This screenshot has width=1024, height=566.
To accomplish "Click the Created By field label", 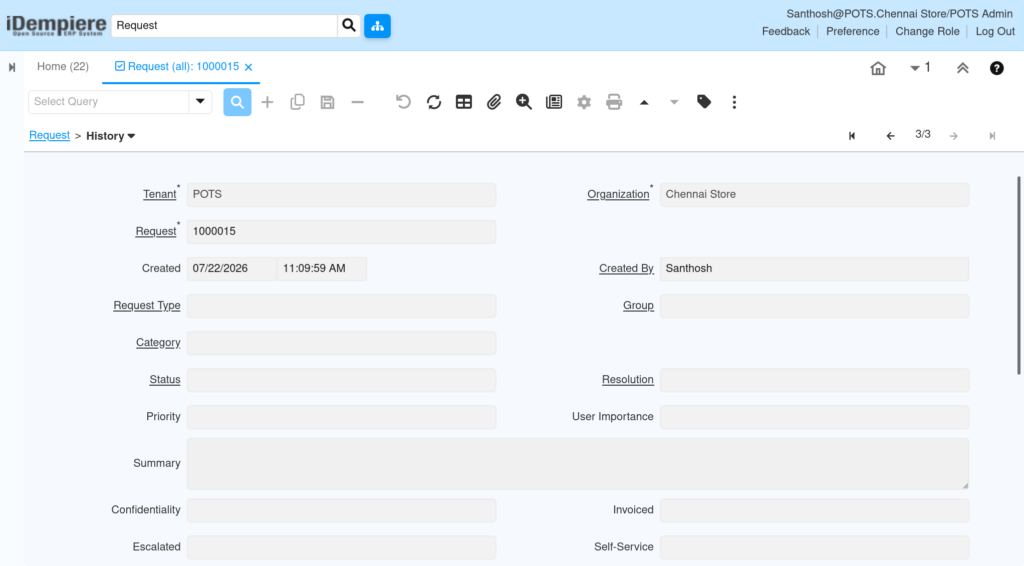I will 626,268.
